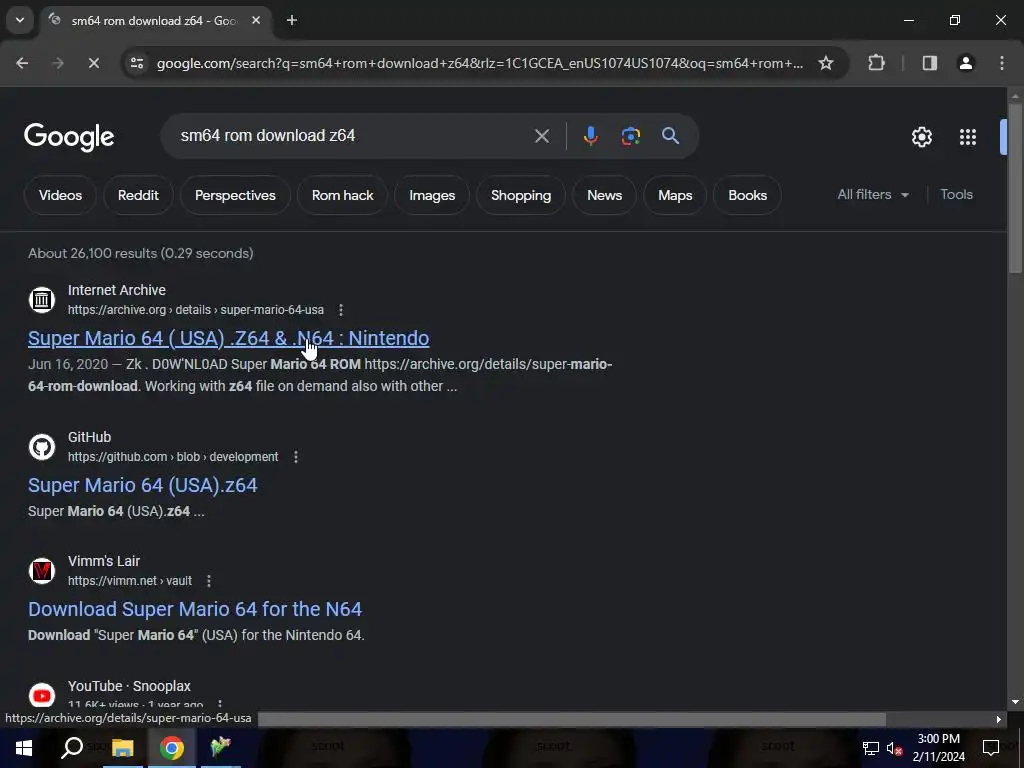
Task: Expand the All filters dropdown
Action: tap(872, 195)
